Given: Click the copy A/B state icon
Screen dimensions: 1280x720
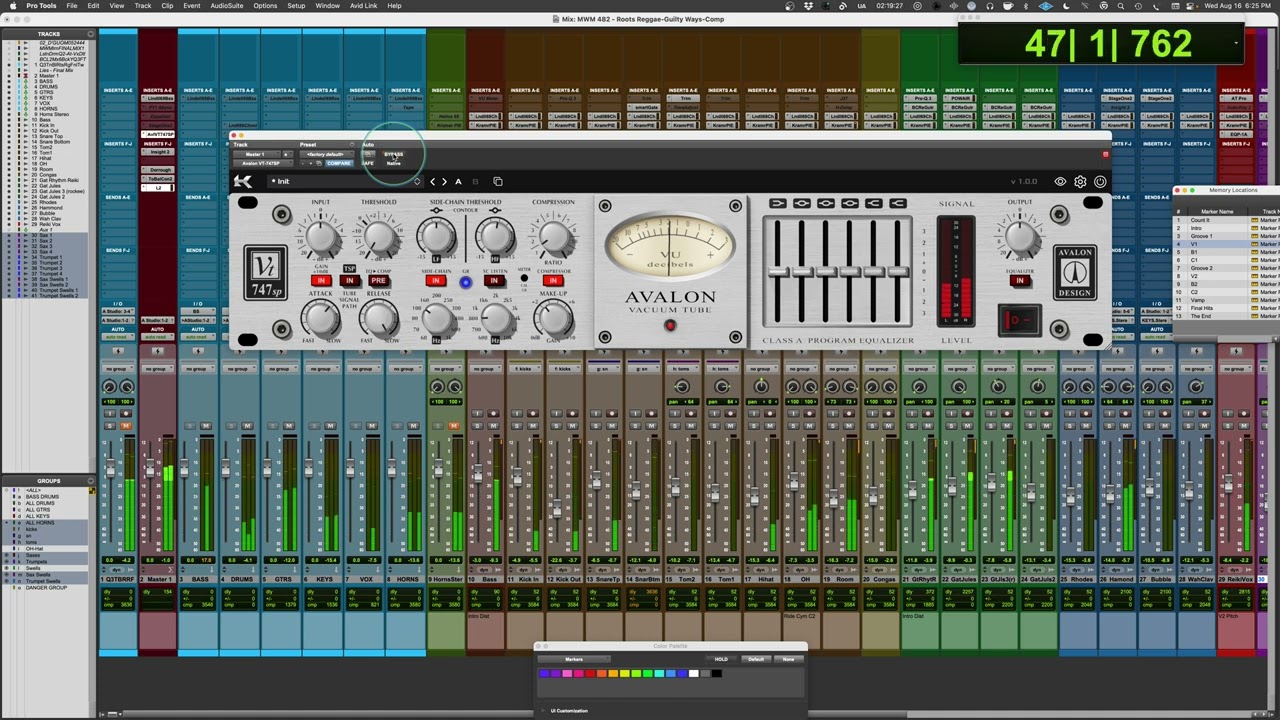Looking at the screenshot, I should tap(498, 181).
